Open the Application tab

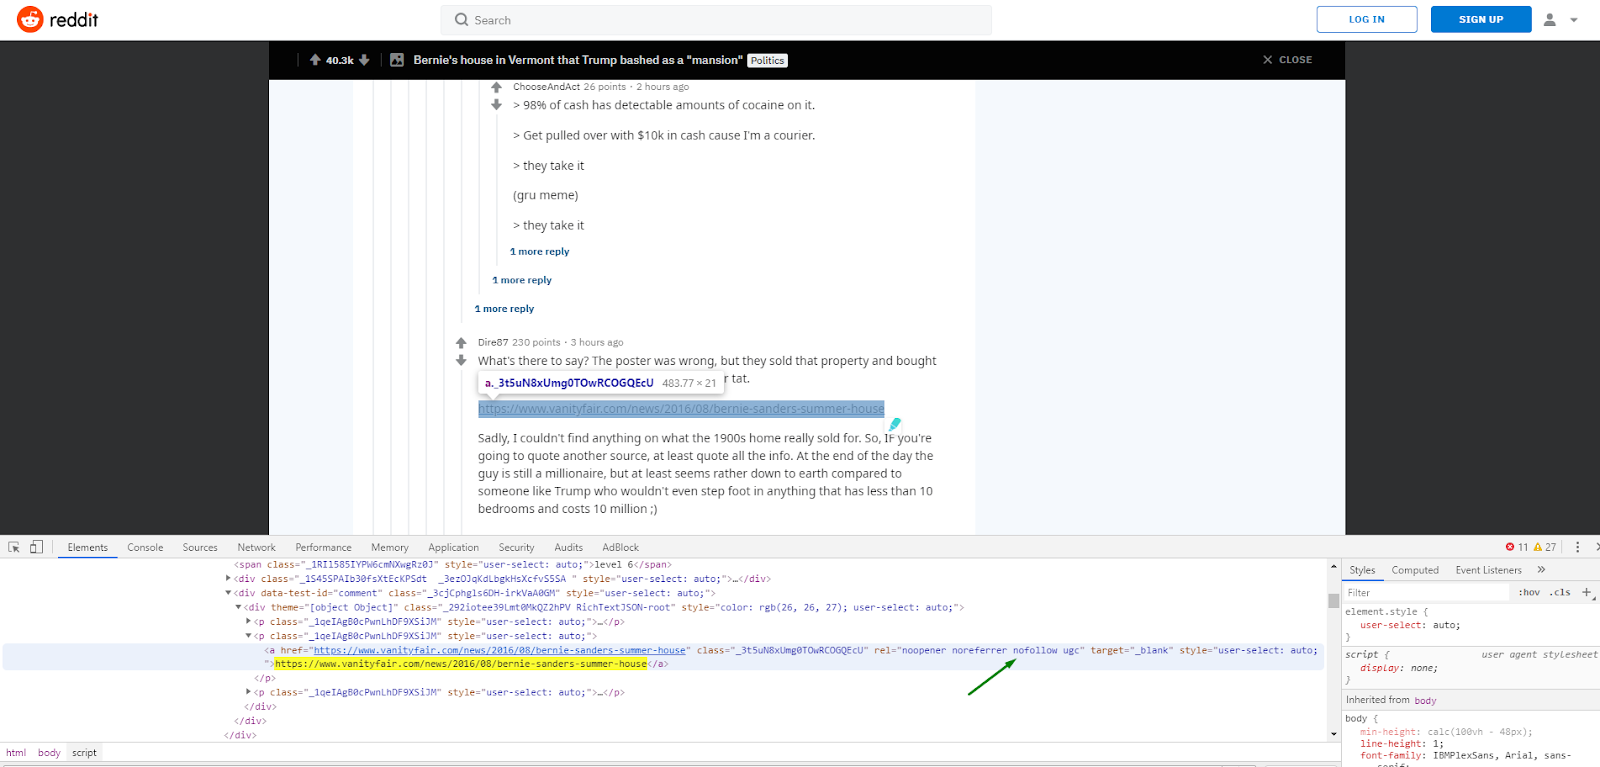click(x=454, y=547)
